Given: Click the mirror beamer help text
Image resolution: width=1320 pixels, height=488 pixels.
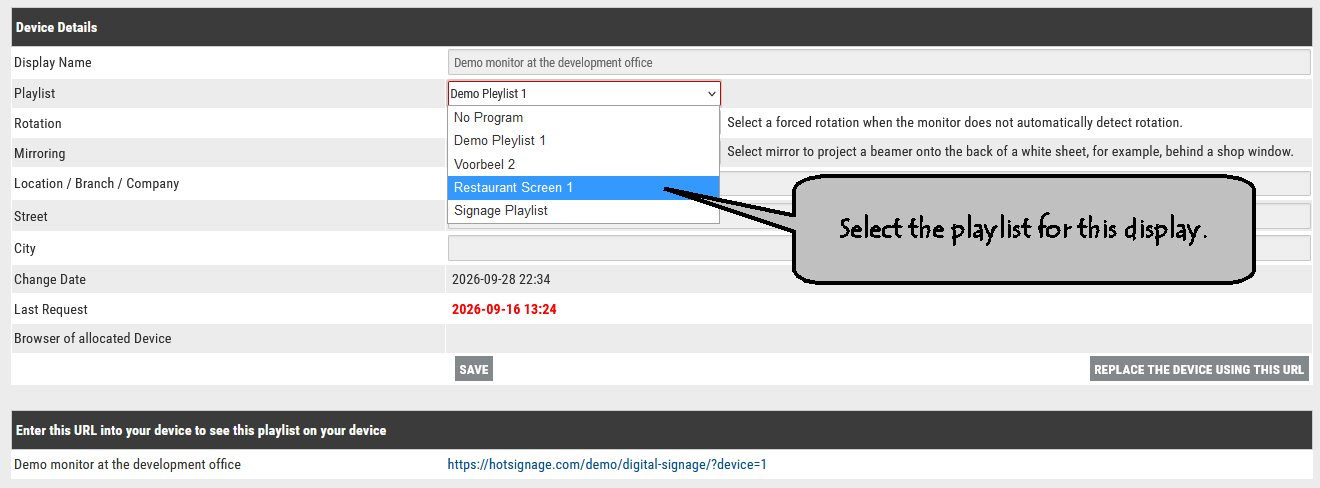Looking at the screenshot, I should click(x=1010, y=152).
